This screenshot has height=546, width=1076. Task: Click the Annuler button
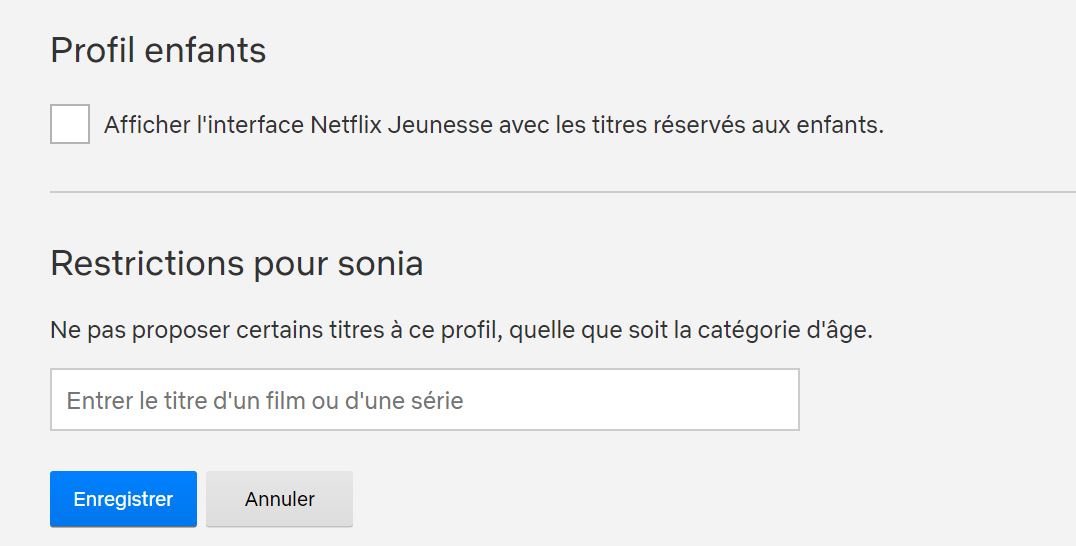click(x=279, y=499)
